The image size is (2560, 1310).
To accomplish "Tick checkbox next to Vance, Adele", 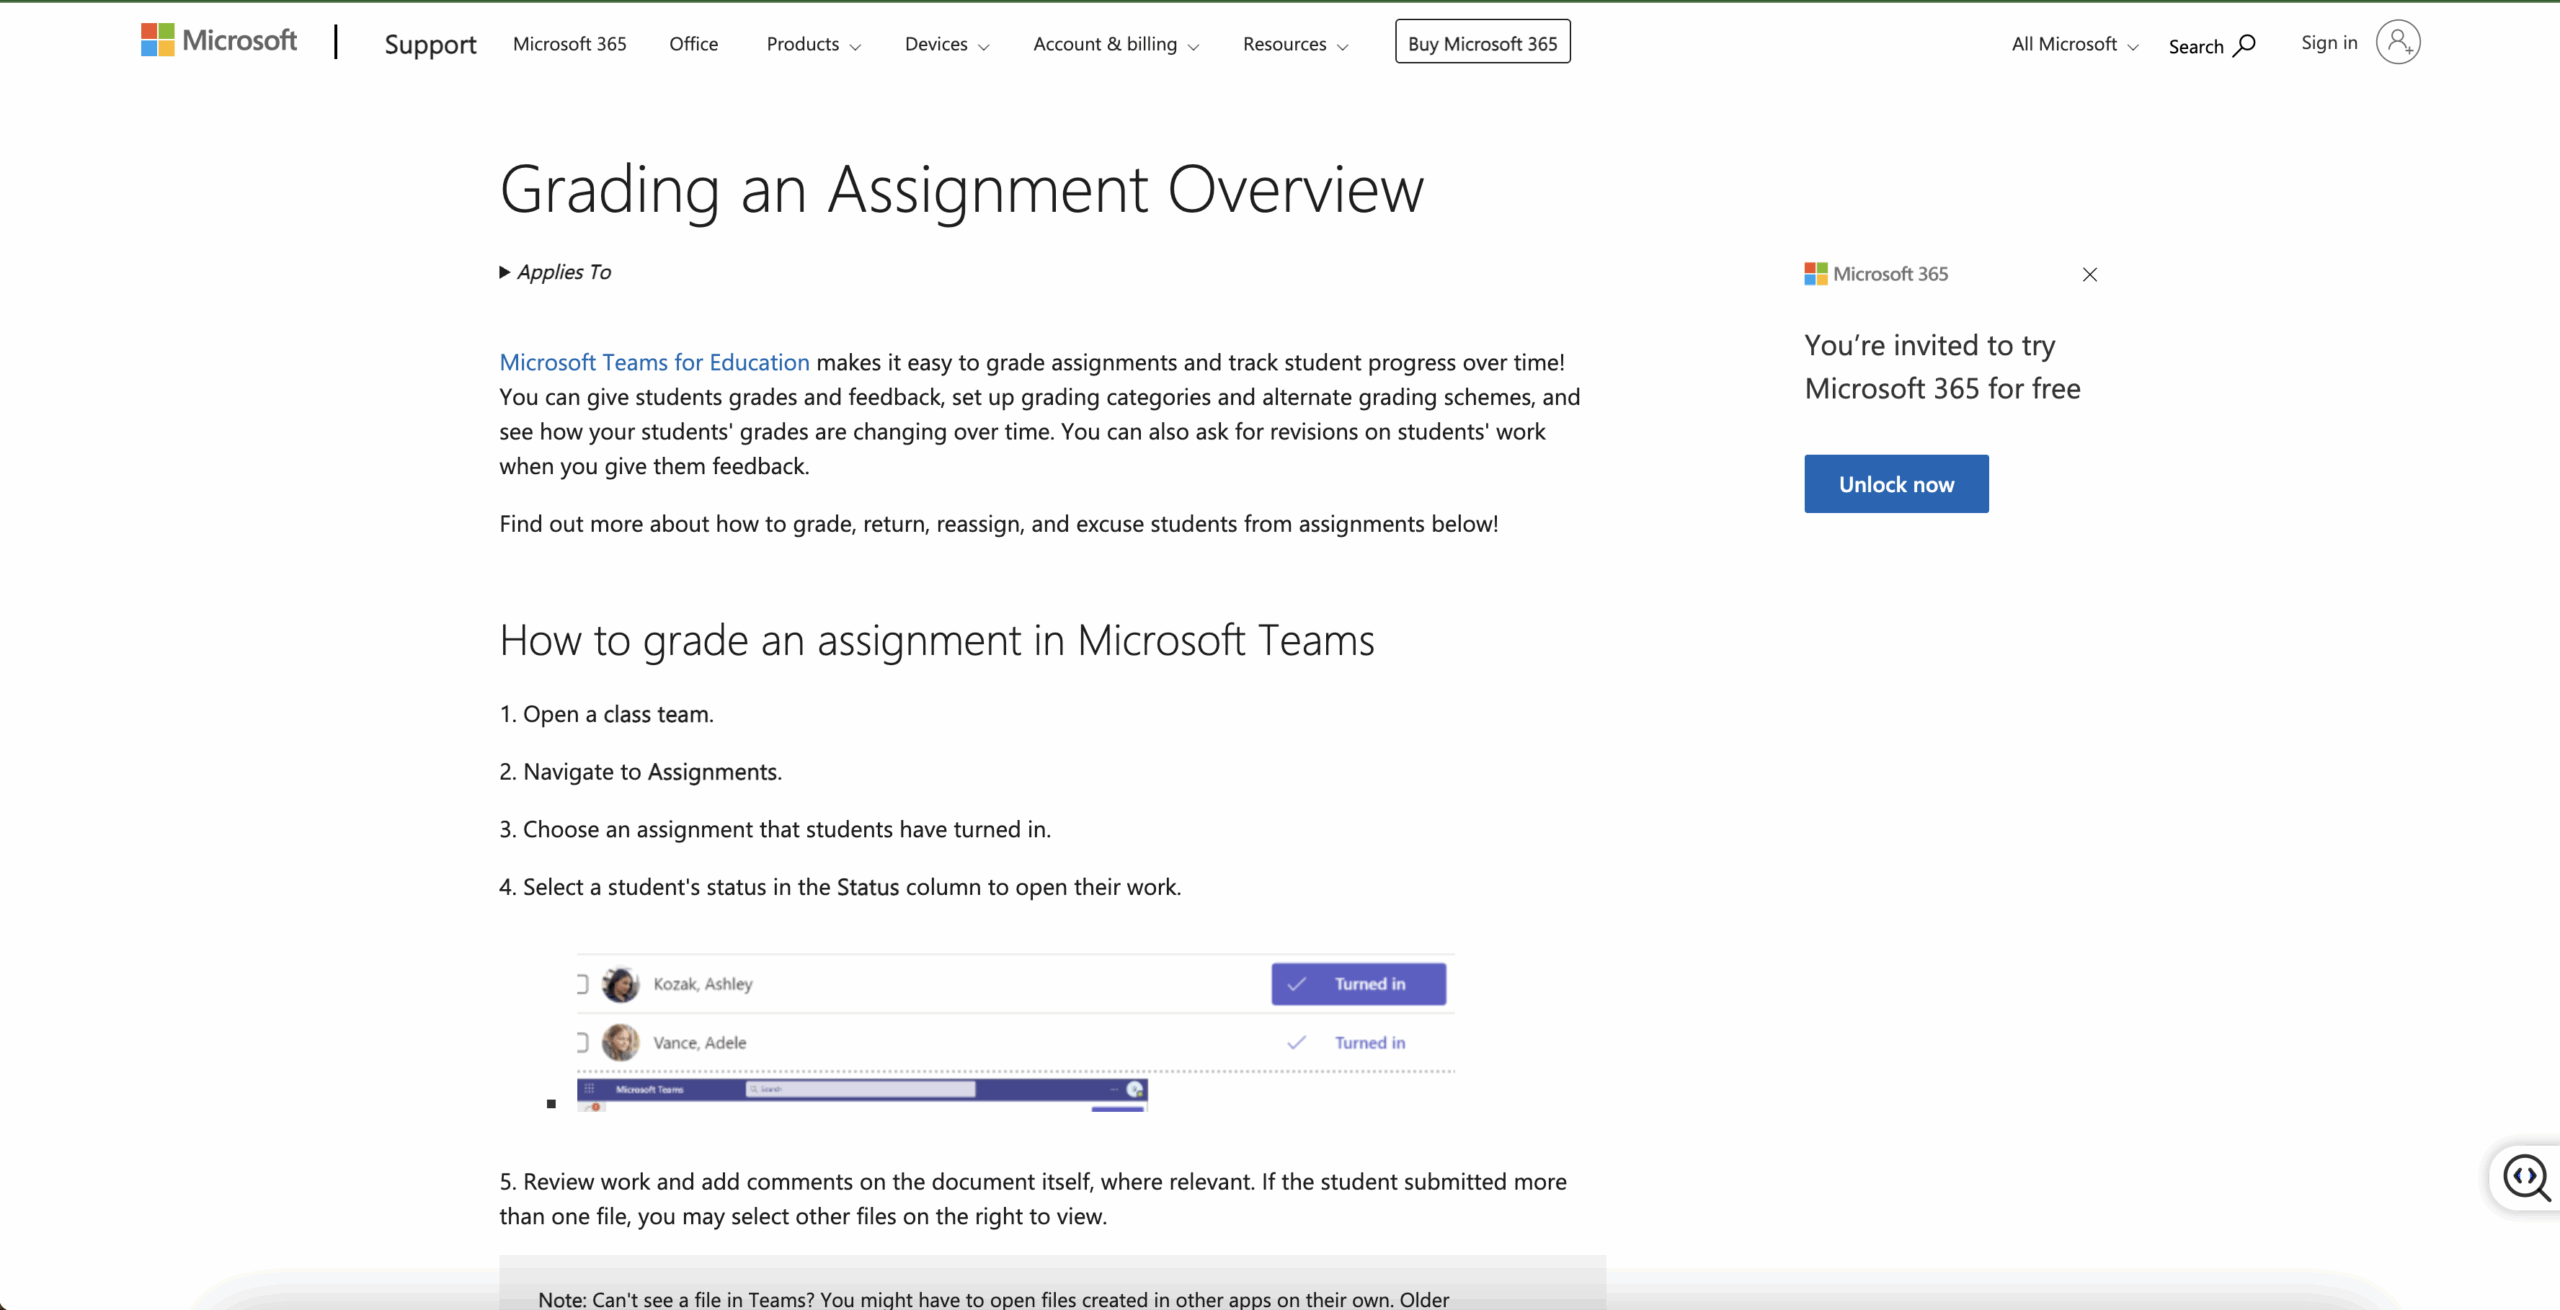I will tap(582, 1042).
